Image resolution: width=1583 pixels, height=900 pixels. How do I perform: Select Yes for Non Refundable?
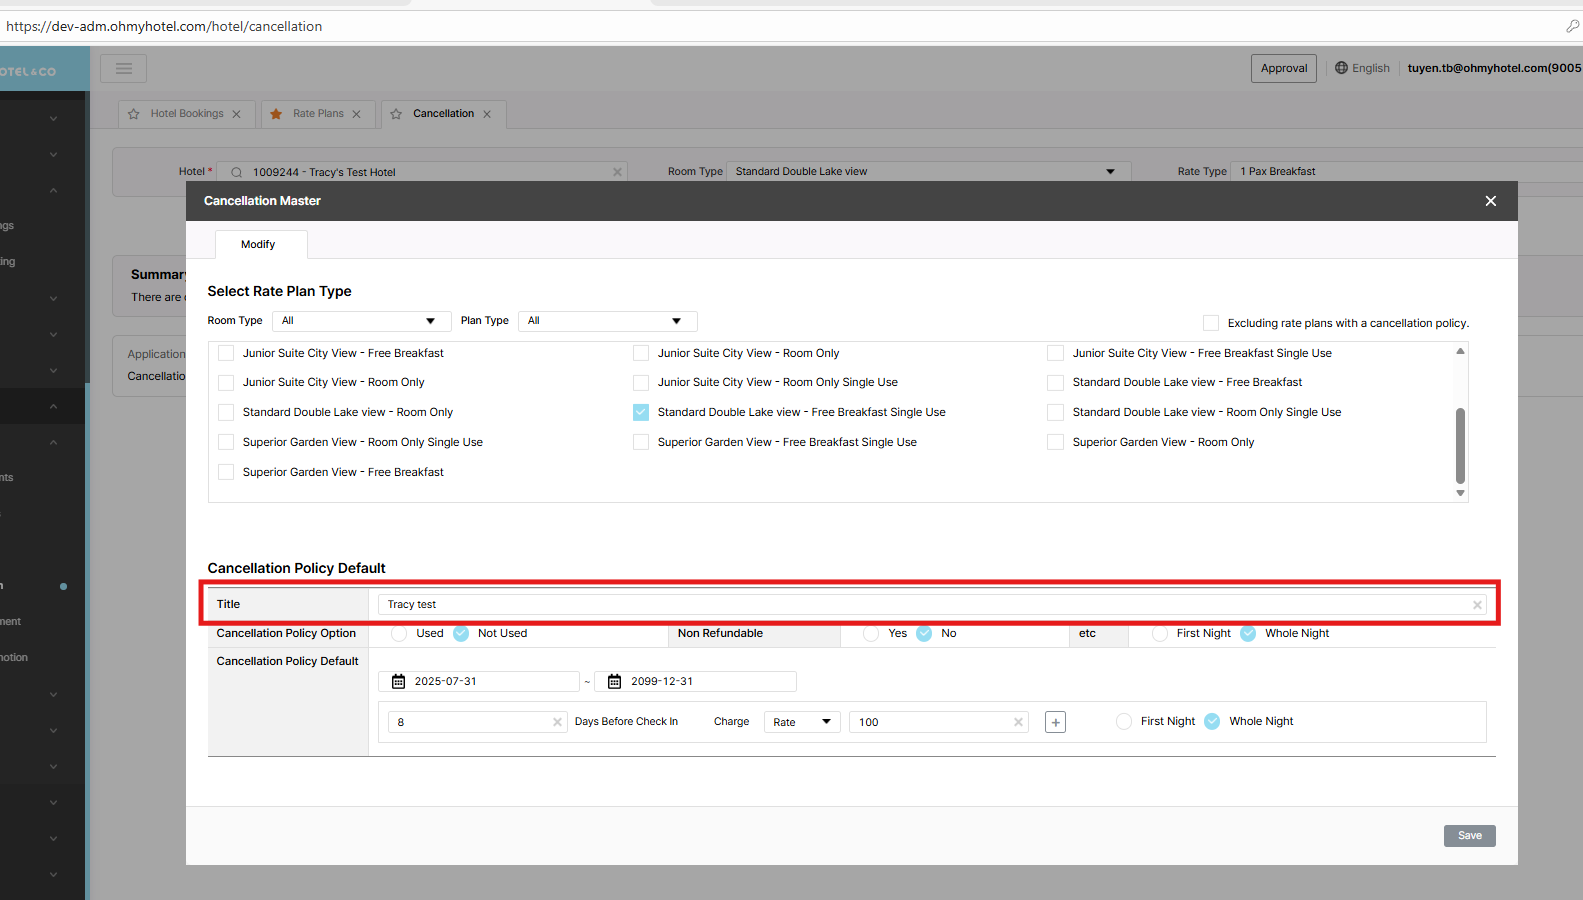871,634
